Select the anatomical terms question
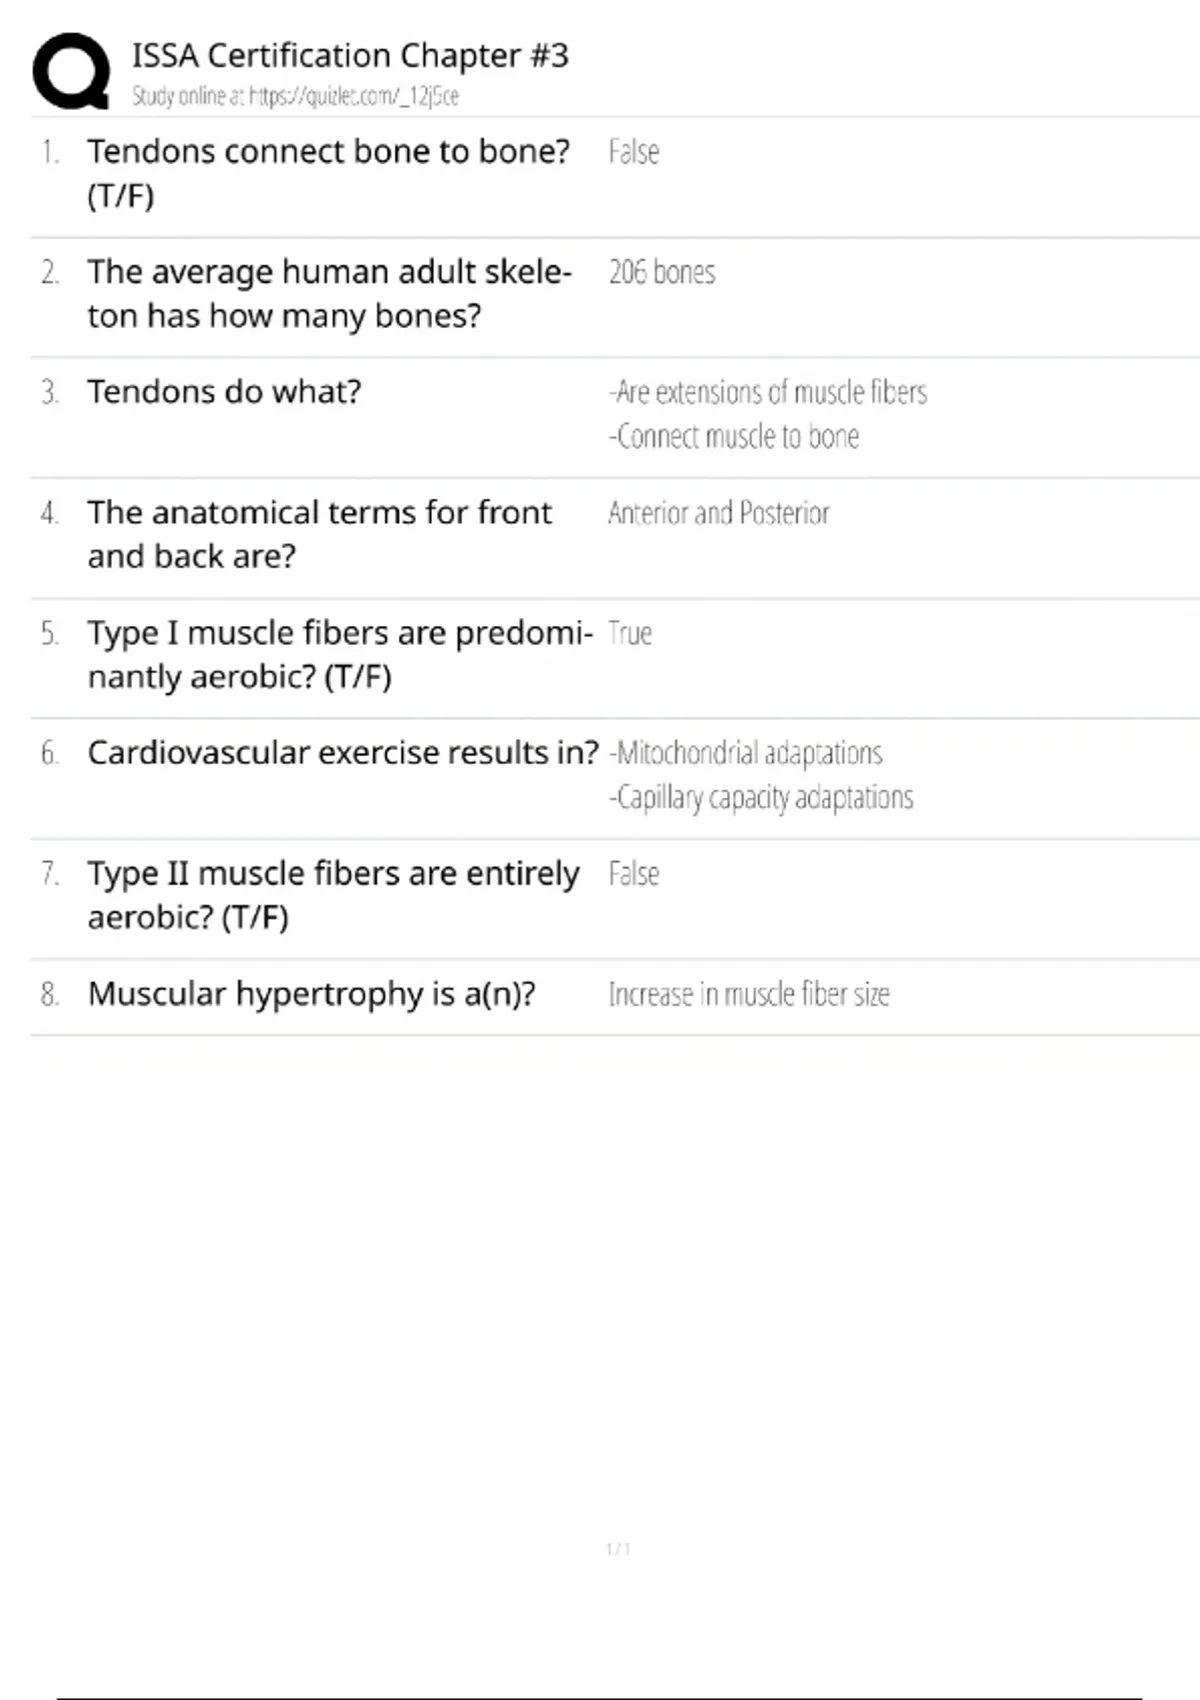1200x1700 pixels. point(319,534)
